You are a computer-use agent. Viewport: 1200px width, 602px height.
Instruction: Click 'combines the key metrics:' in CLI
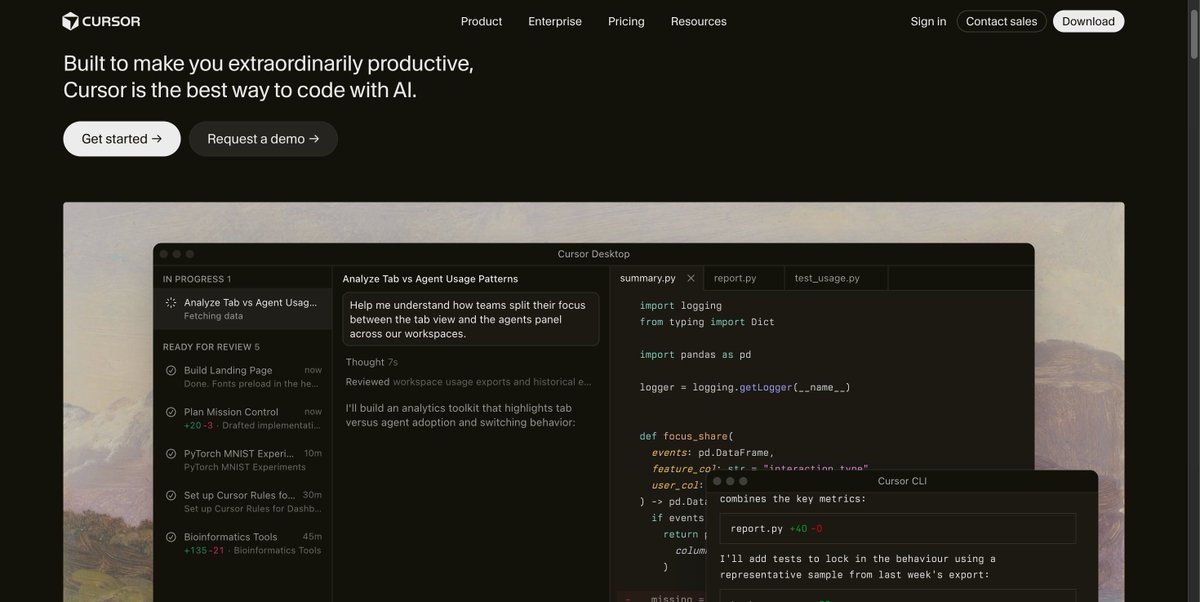point(793,498)
